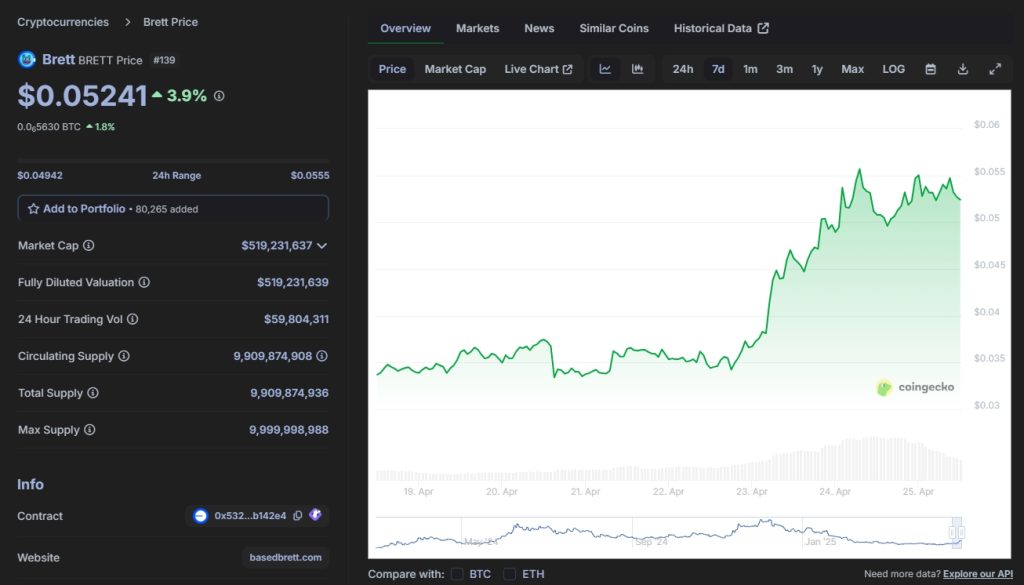The width and height of the screenshot is (1024, 585).
Task: Switch to line chart view icon
Action: pyautogui.click(x=605, y=69)
